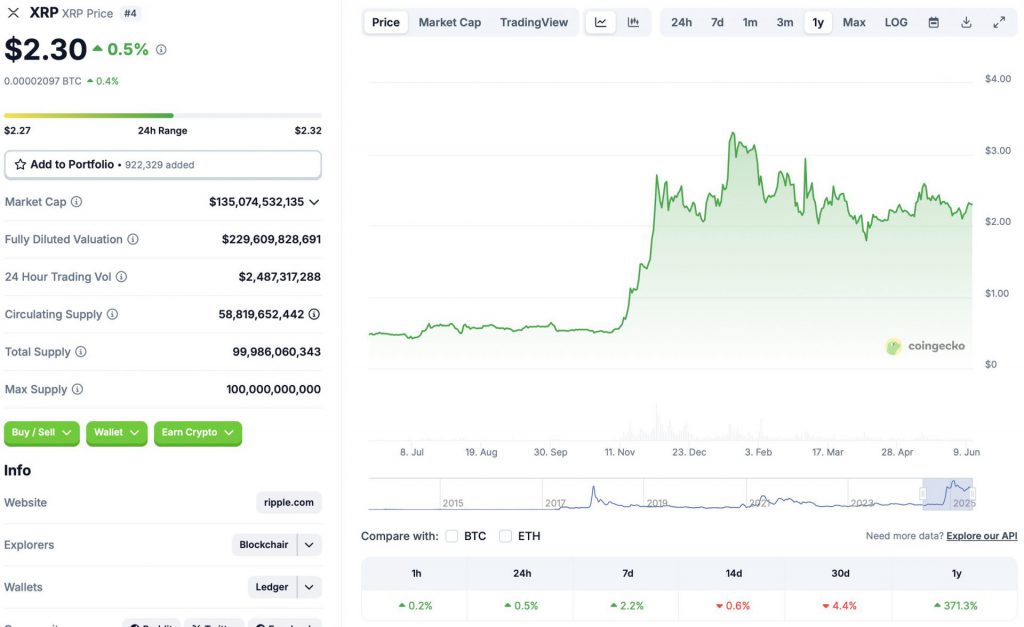The width and height of the screenshot is (1024, 627).
Task: Switch to line chart view icon
Action: [x=601, y=22]
